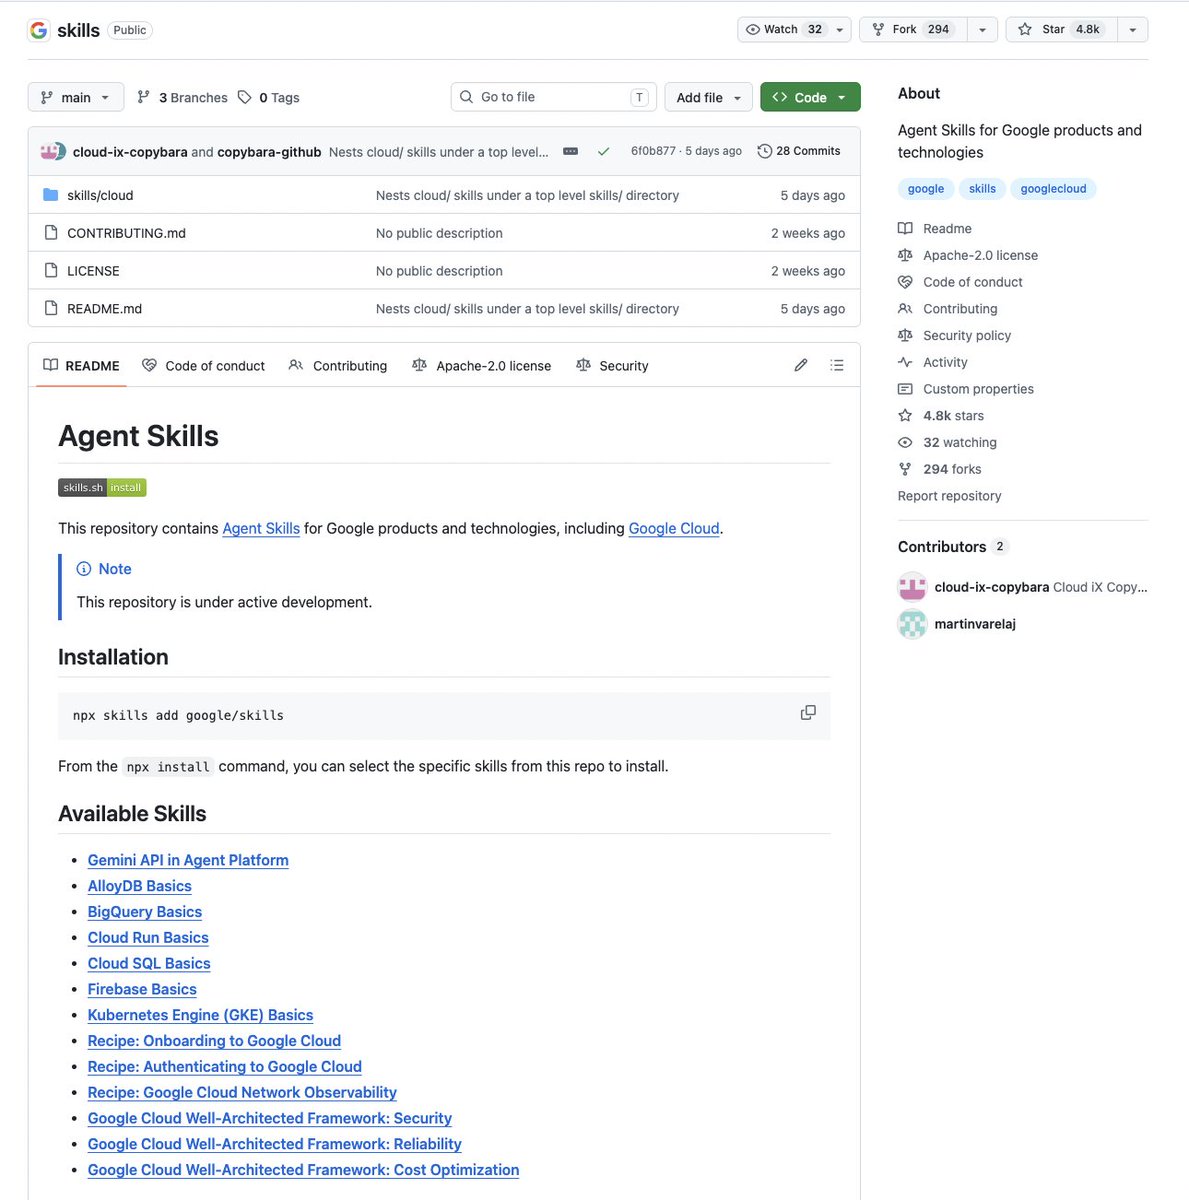Open the 0 Tags link
The width and height of the screenshot is (1189, 1200).
pyautogui.click(x=269, y=98)
